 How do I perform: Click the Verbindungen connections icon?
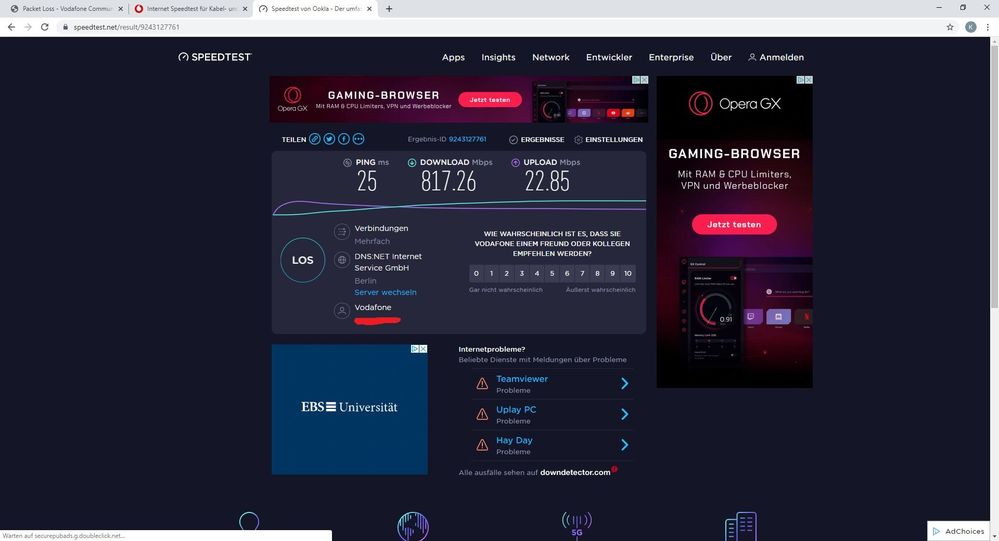tap(342, 231)
